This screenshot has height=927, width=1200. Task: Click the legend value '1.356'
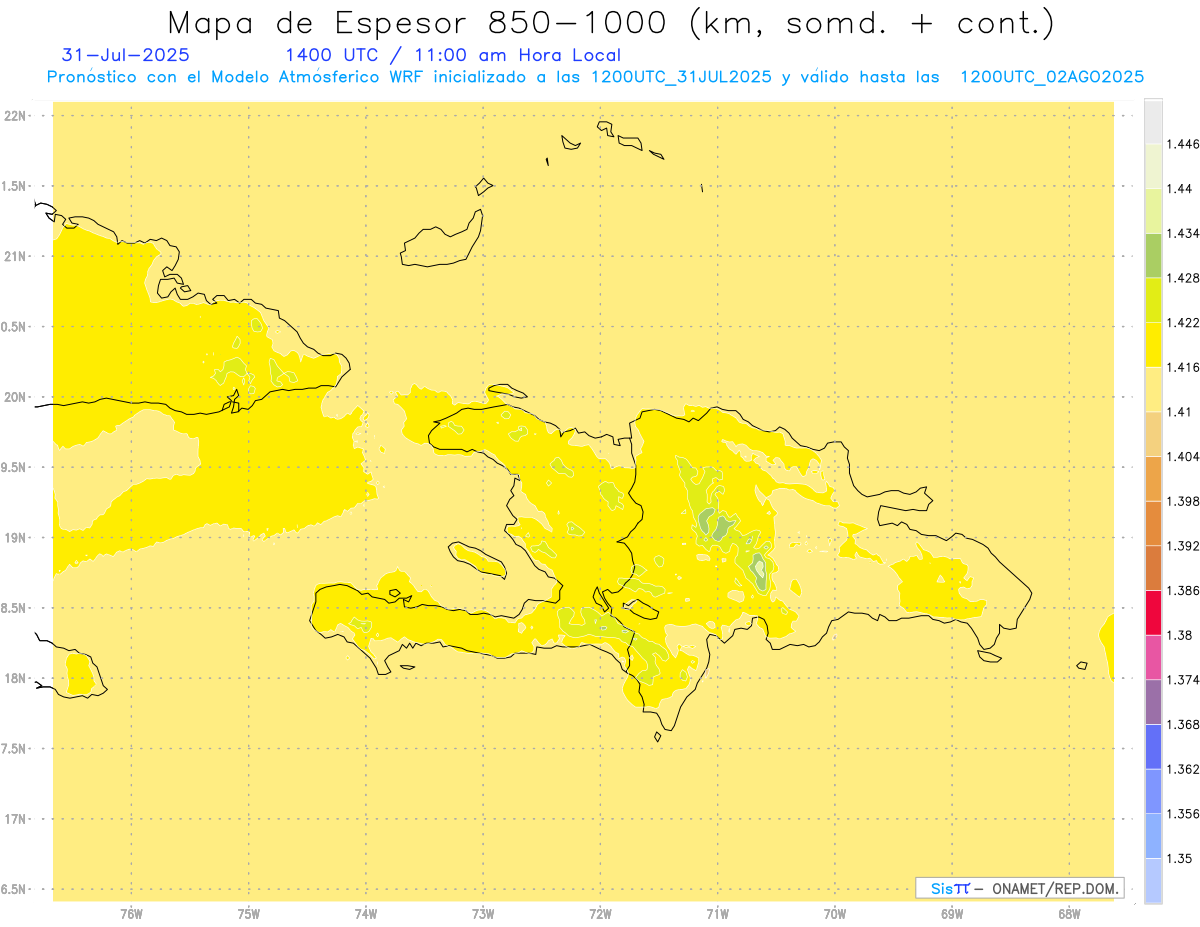pos(1183,814)
